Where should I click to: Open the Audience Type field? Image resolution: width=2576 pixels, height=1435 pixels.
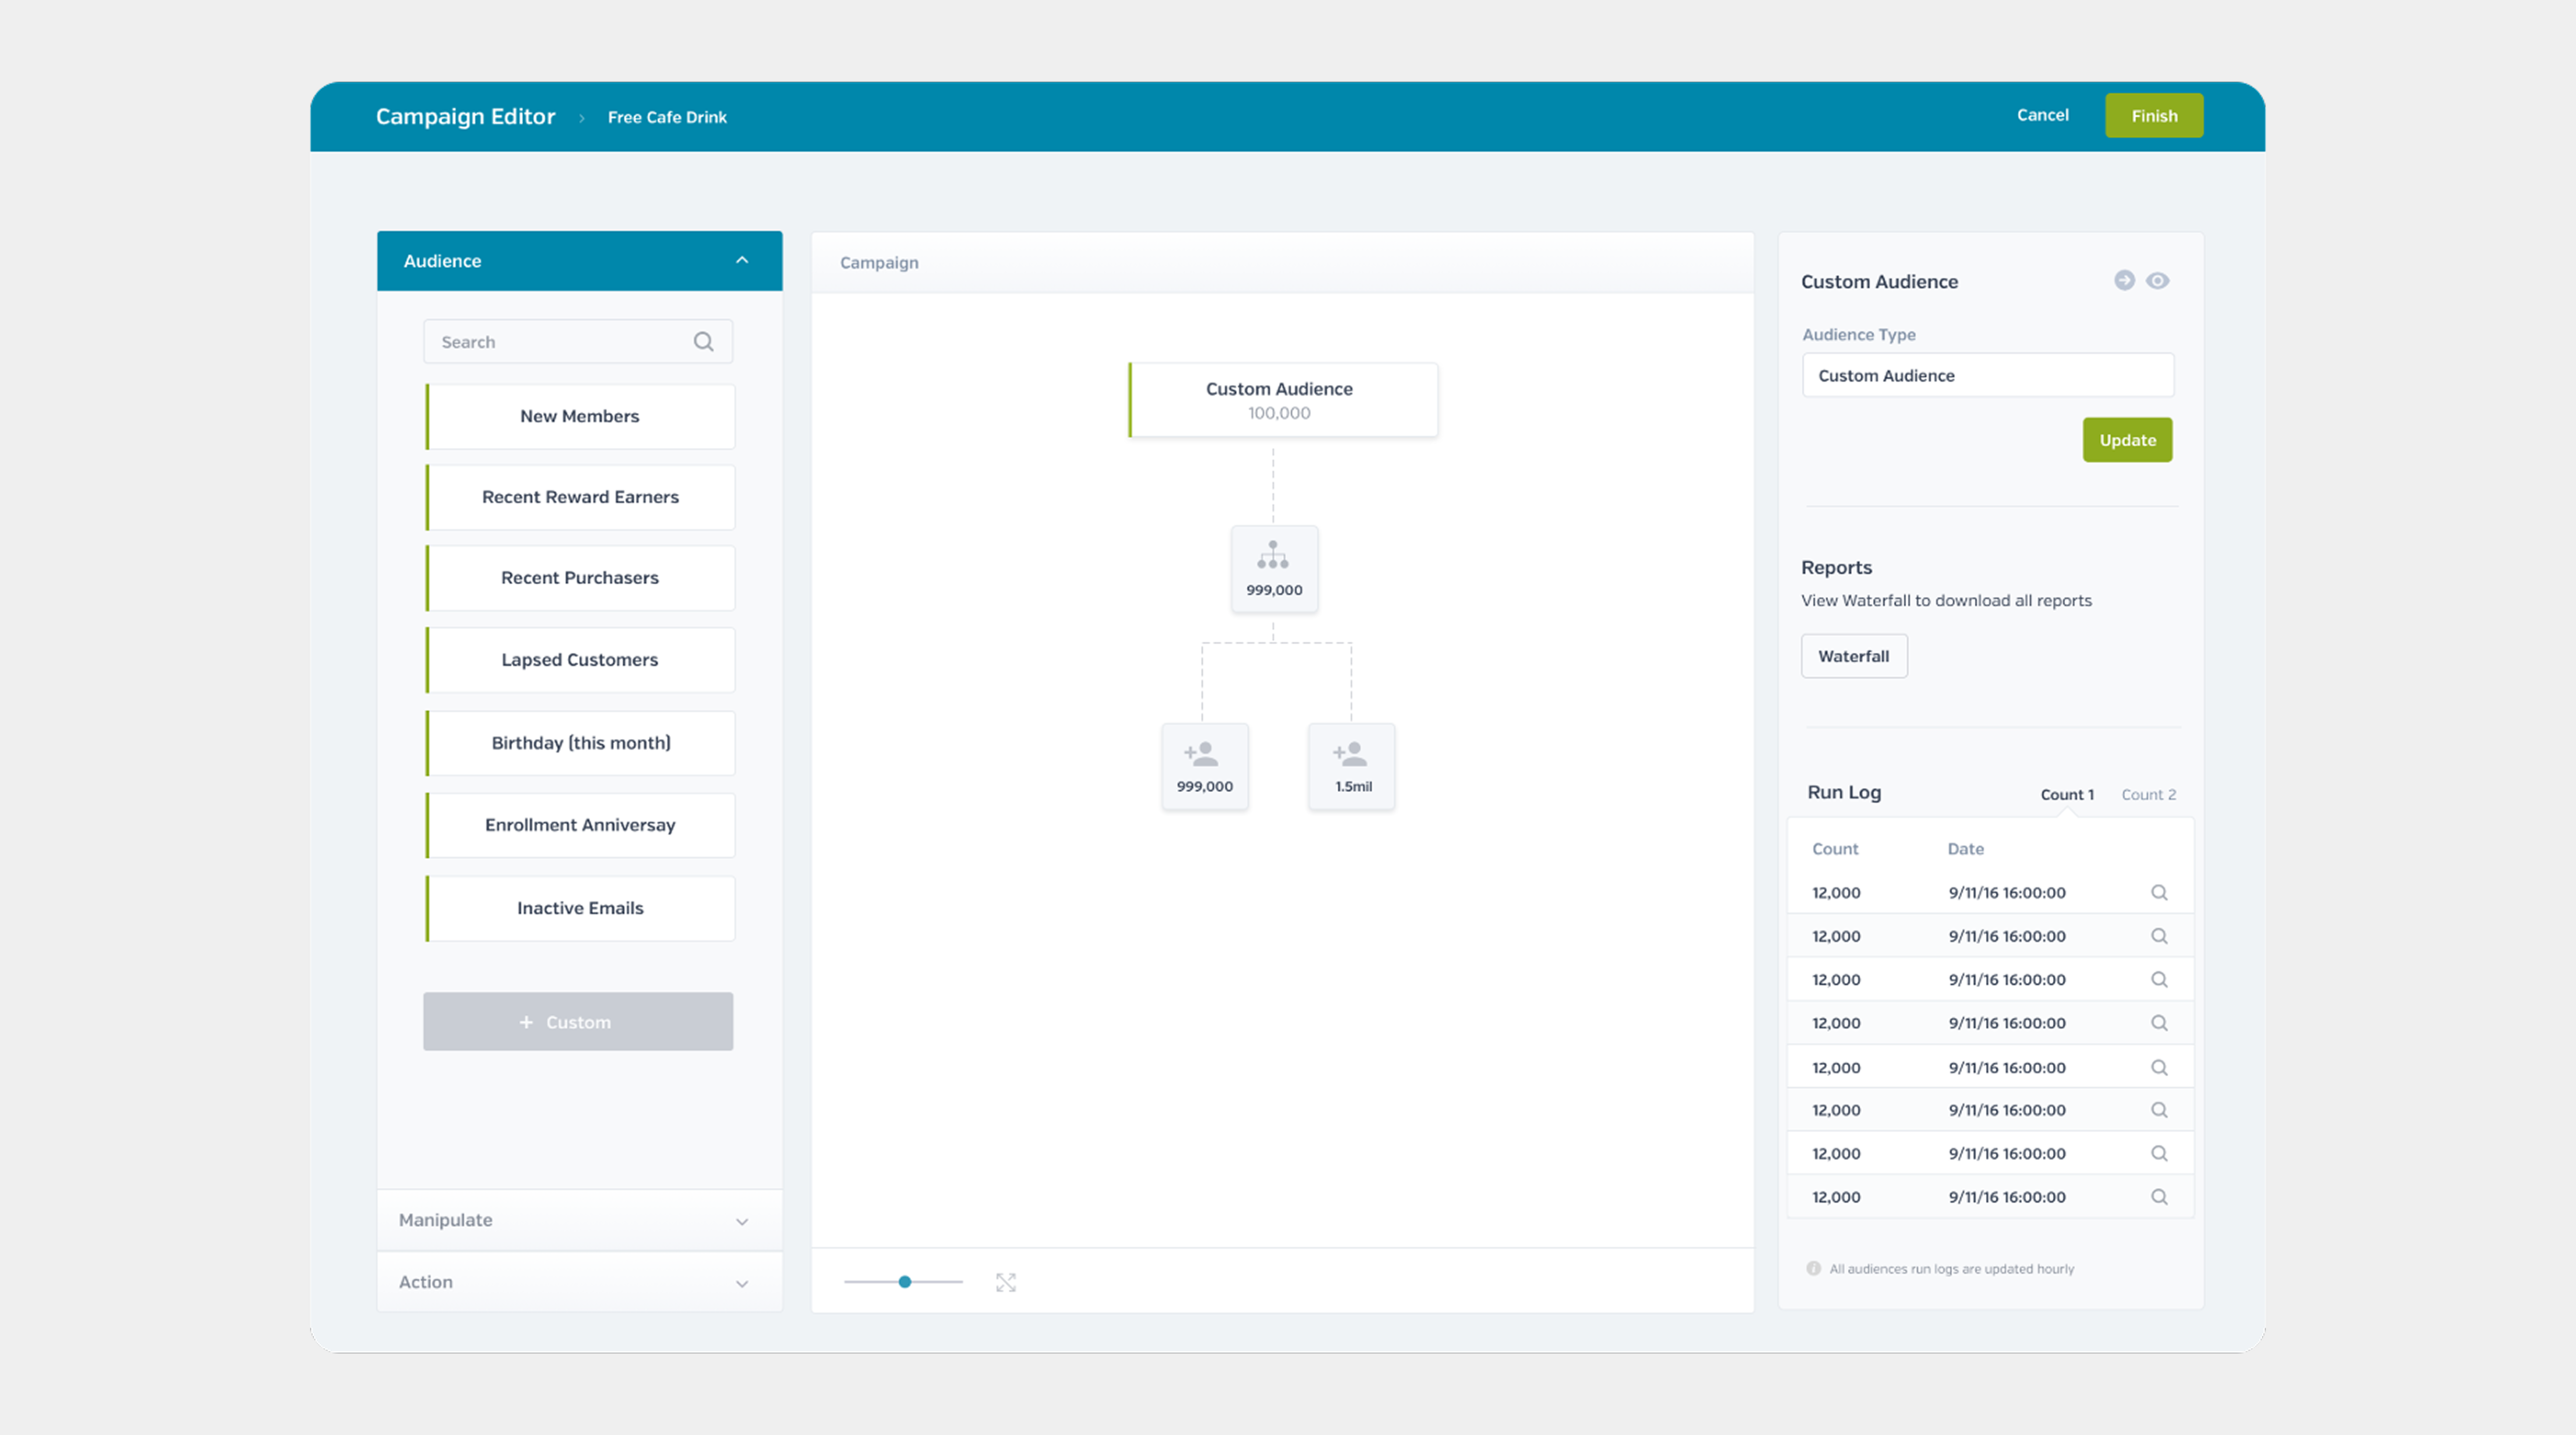pyautogui.click(x=1987, y=376)
